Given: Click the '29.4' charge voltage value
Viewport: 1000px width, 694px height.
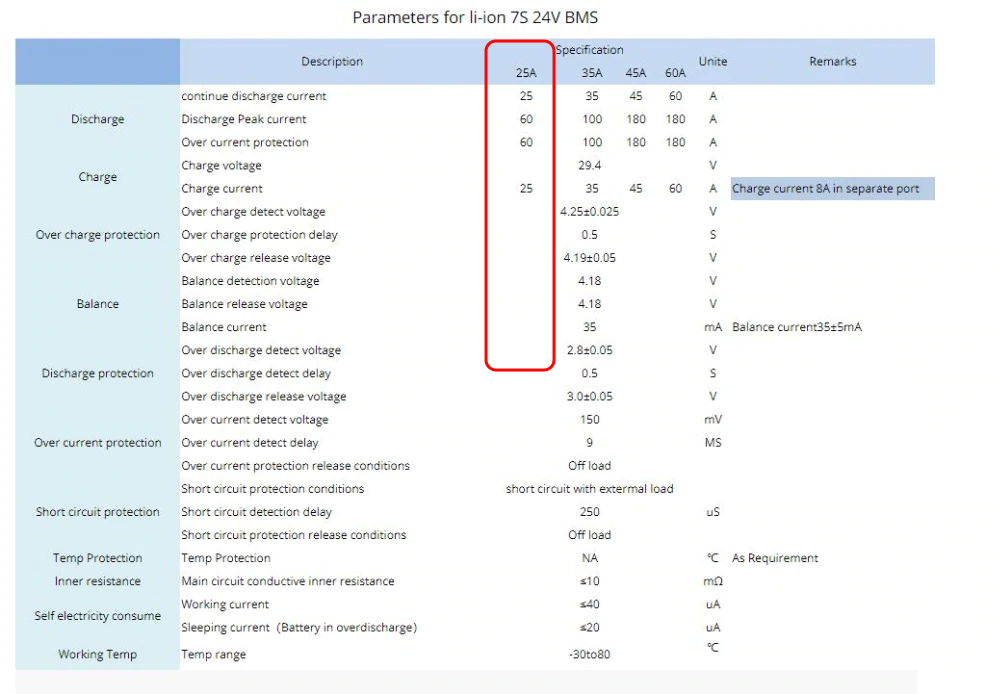Looking at the screenshot, I should [589, 165].
